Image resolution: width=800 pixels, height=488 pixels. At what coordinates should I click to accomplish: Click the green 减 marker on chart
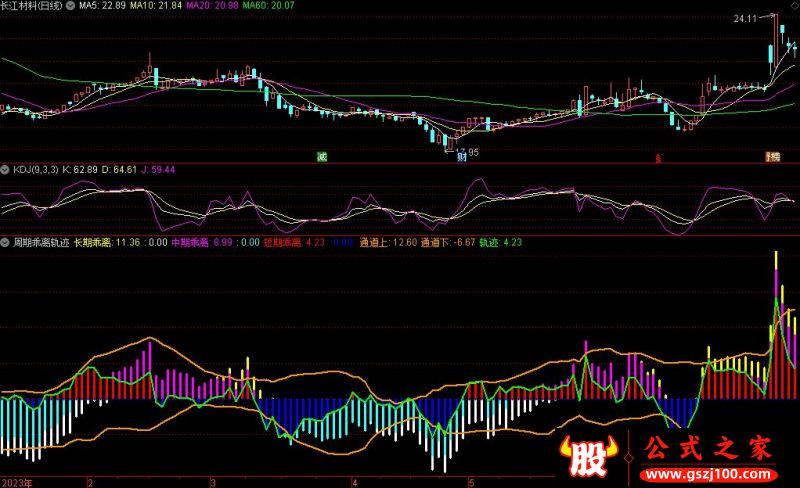pyautogui.click(x=322, y=156)
